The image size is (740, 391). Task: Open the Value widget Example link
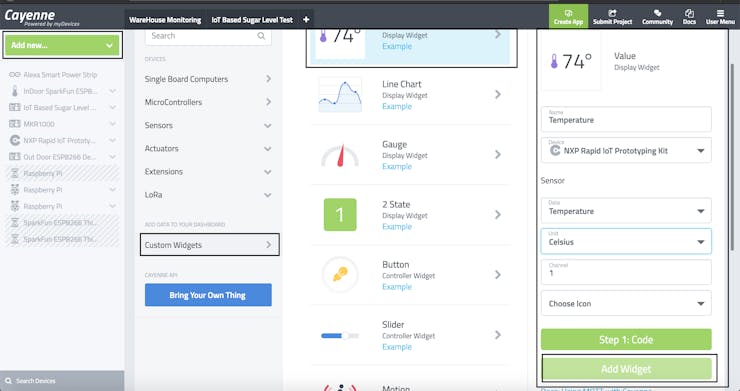(397, 46)
